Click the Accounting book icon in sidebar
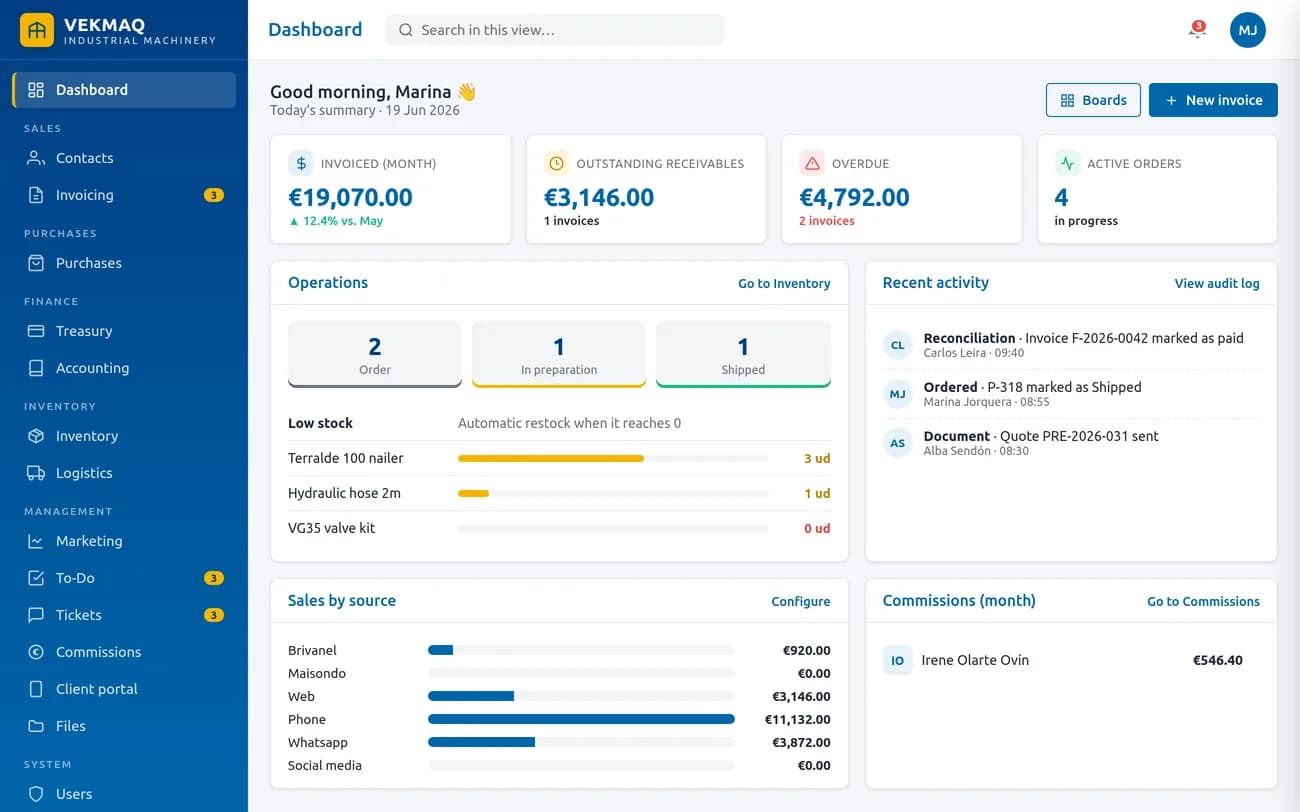Image resolution: width=1300 pixels, height=812 pixels. coord(36,368)
